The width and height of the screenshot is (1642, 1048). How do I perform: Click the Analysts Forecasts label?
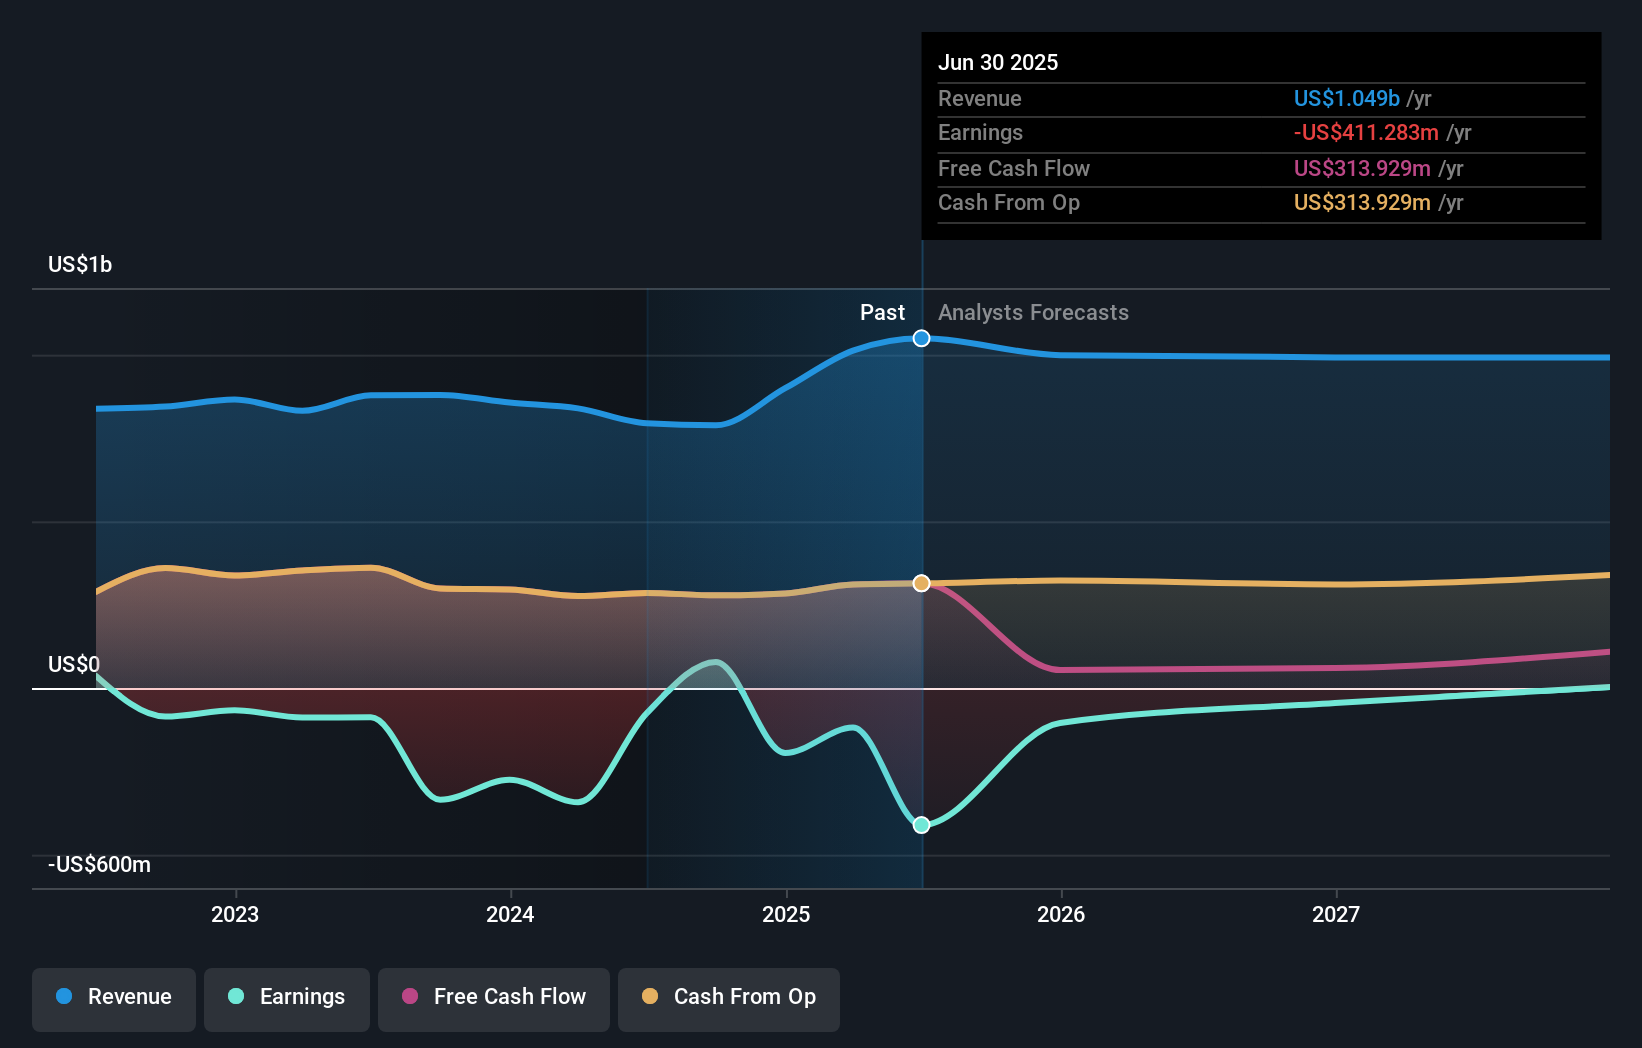[1033, 312]
